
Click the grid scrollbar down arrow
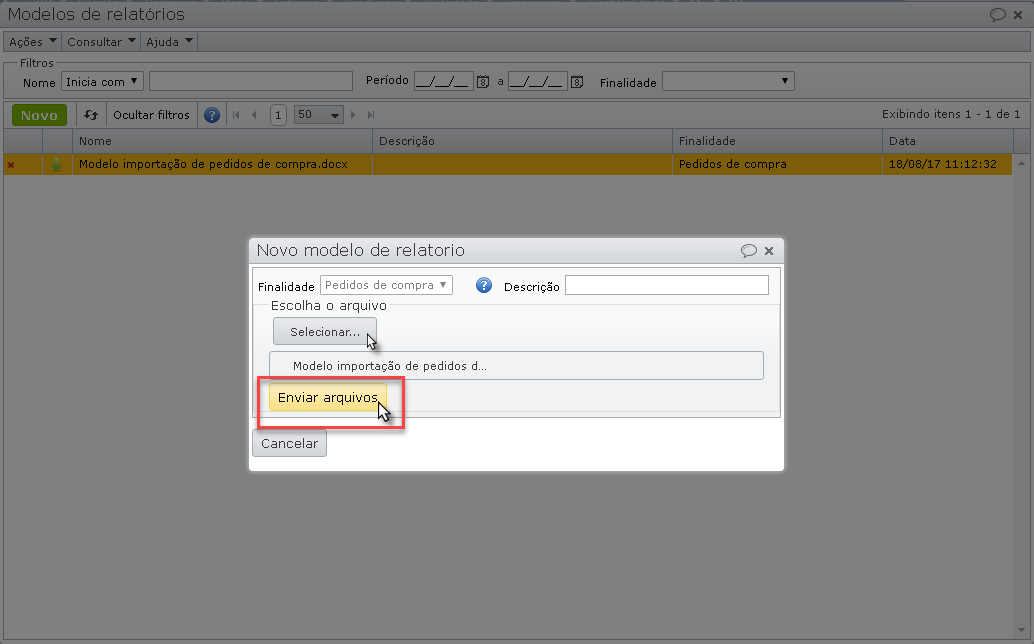[x=1021, y=630]
